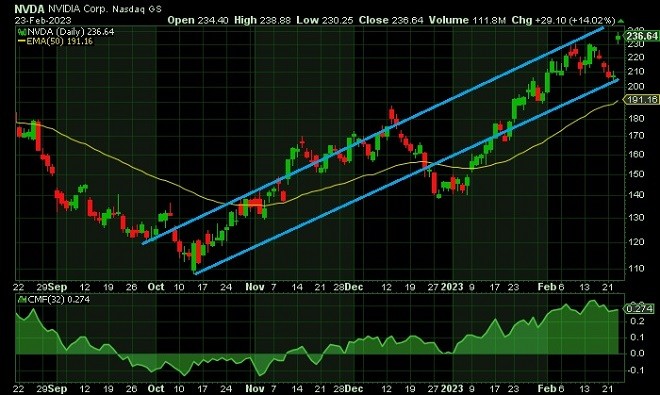Click 2023 on the CMF panel date axis

click(x=452, y=388)
